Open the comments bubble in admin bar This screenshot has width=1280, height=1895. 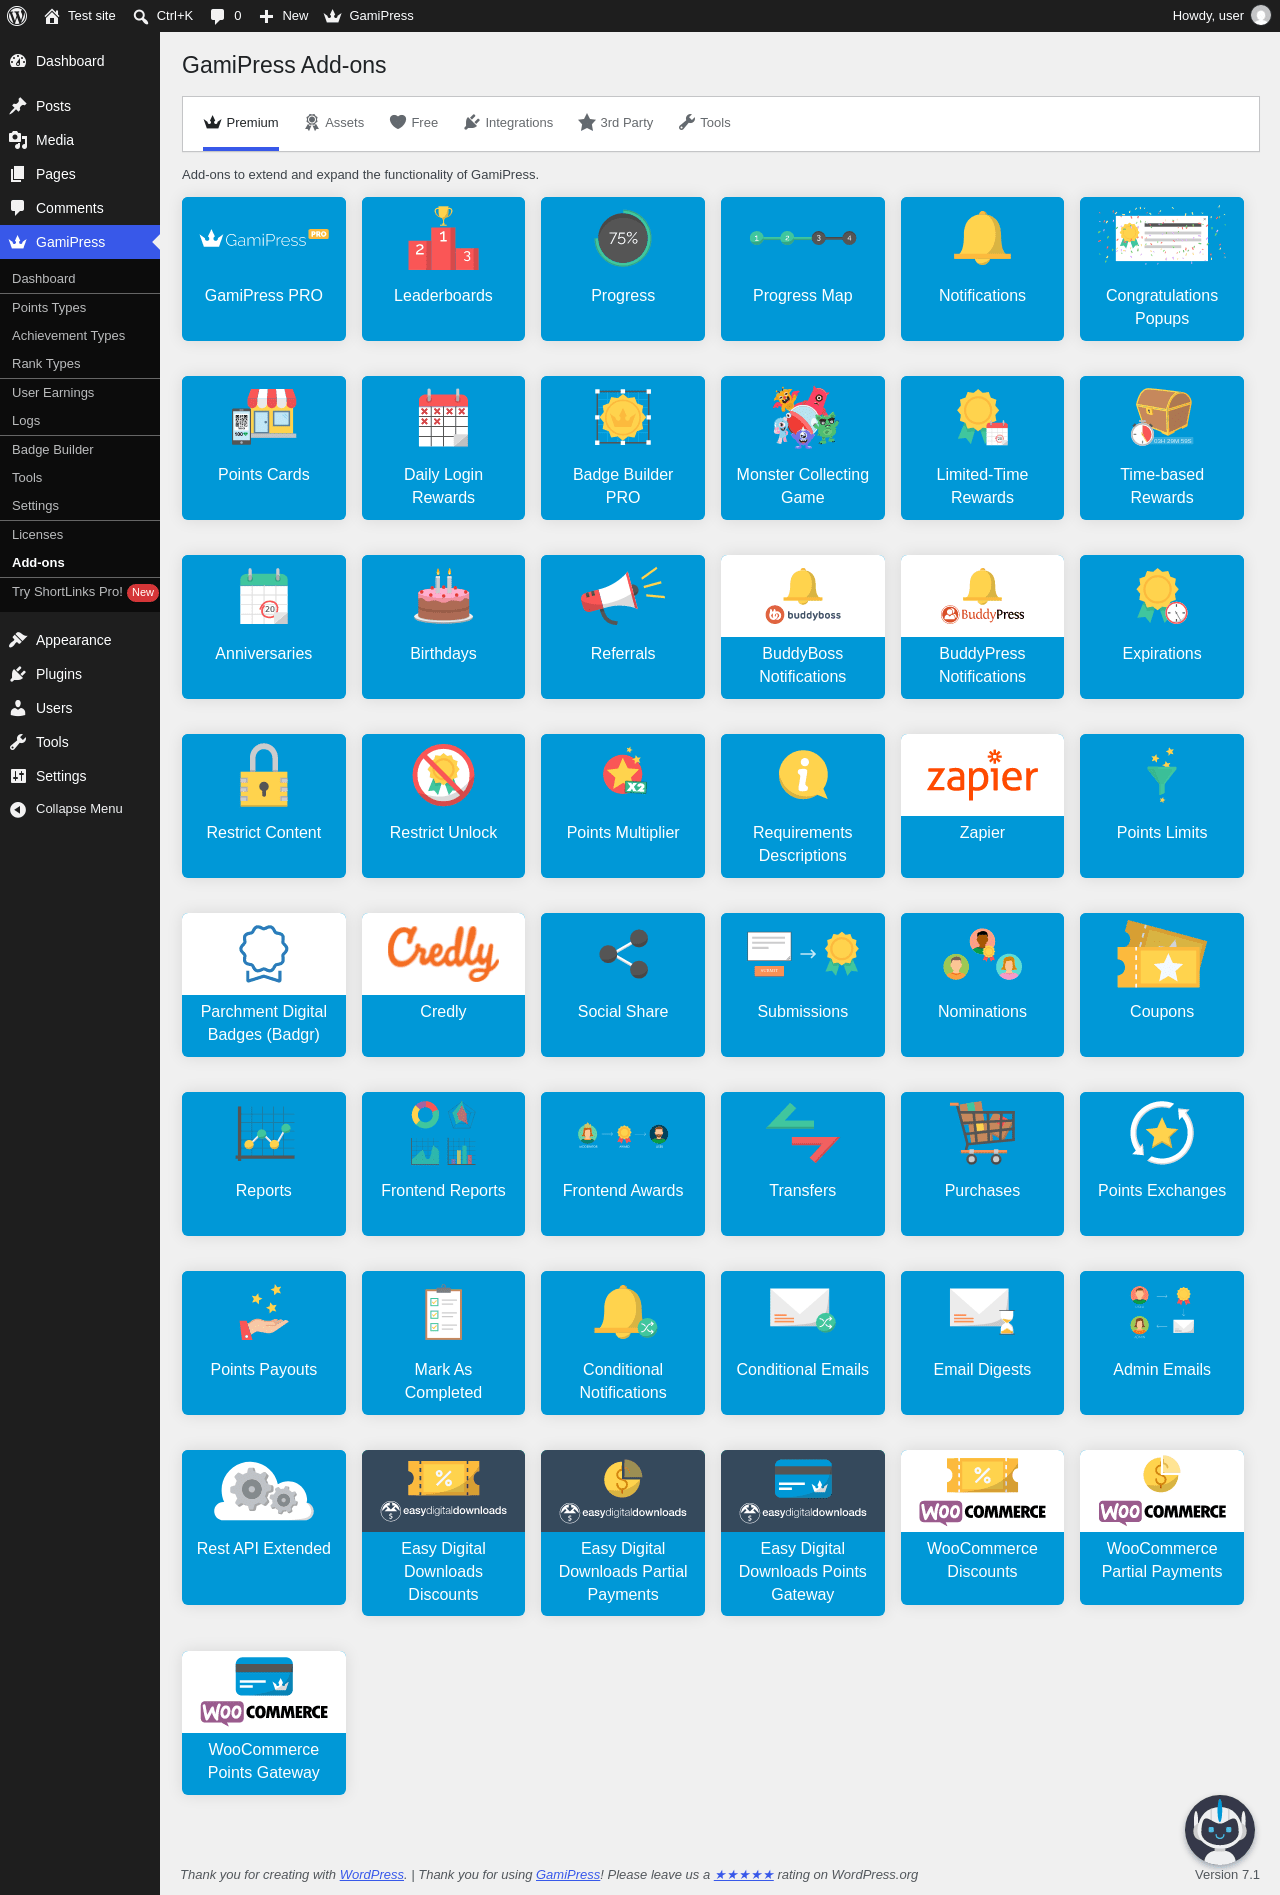[x=226, y=16]
